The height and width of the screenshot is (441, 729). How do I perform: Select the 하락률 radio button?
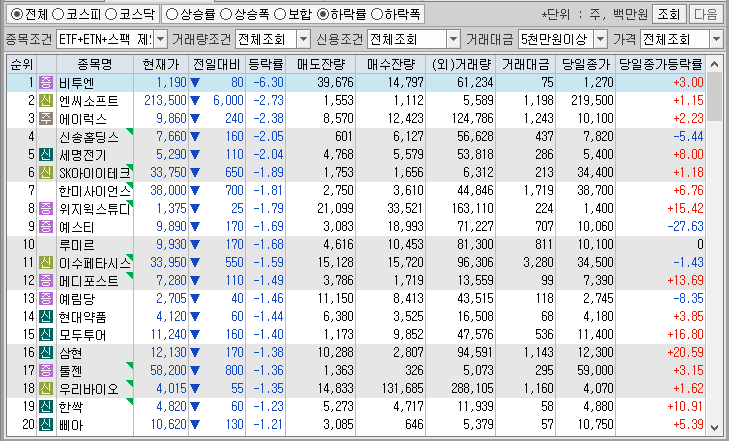click(x=323, y=14)
